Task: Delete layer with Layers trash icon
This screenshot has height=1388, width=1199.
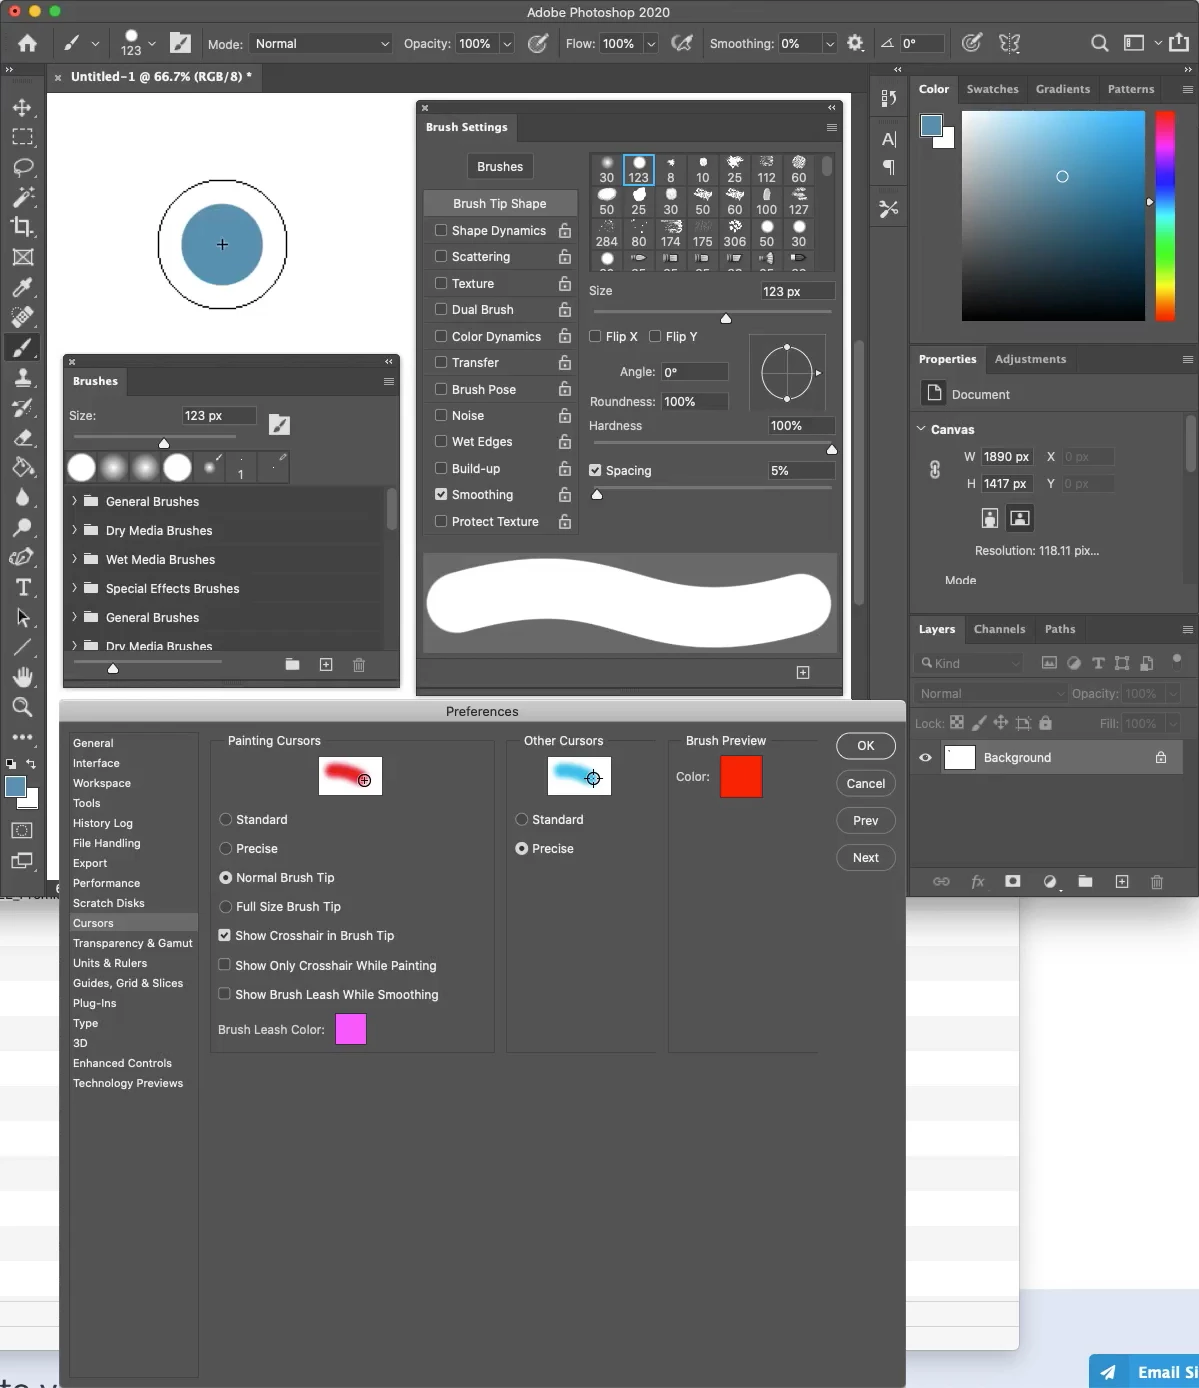Action: click(1157, 881)
